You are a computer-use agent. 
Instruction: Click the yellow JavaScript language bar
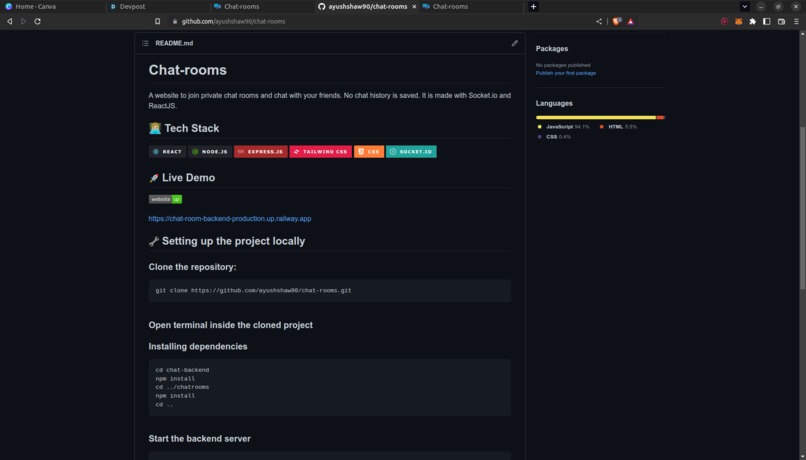[596, 118]
